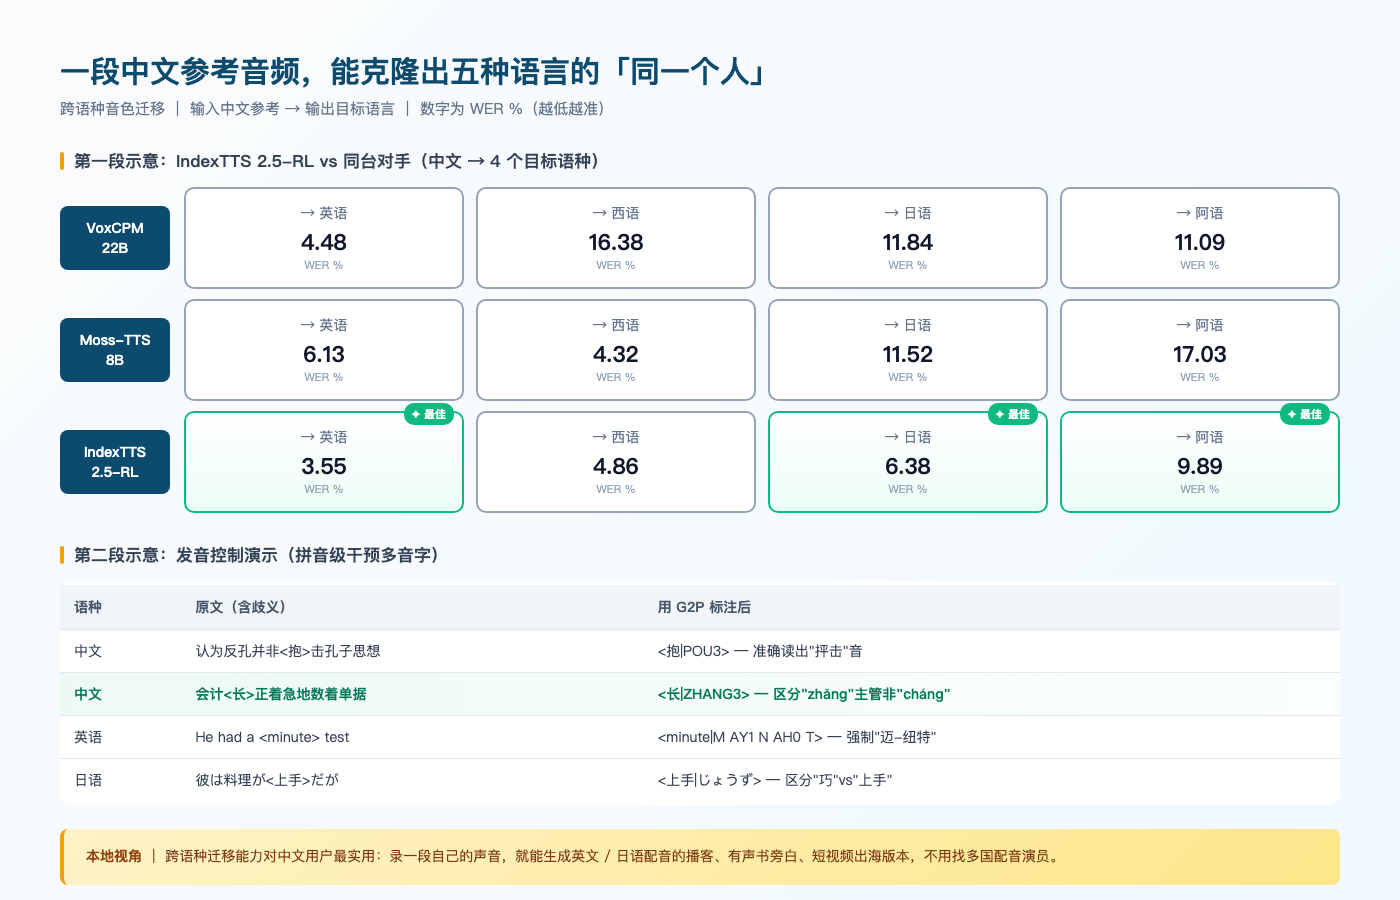Select the IndexTTS 2.5-RL model label
The height and width of the screenshot is (900, 1400).
pos(115,462)
